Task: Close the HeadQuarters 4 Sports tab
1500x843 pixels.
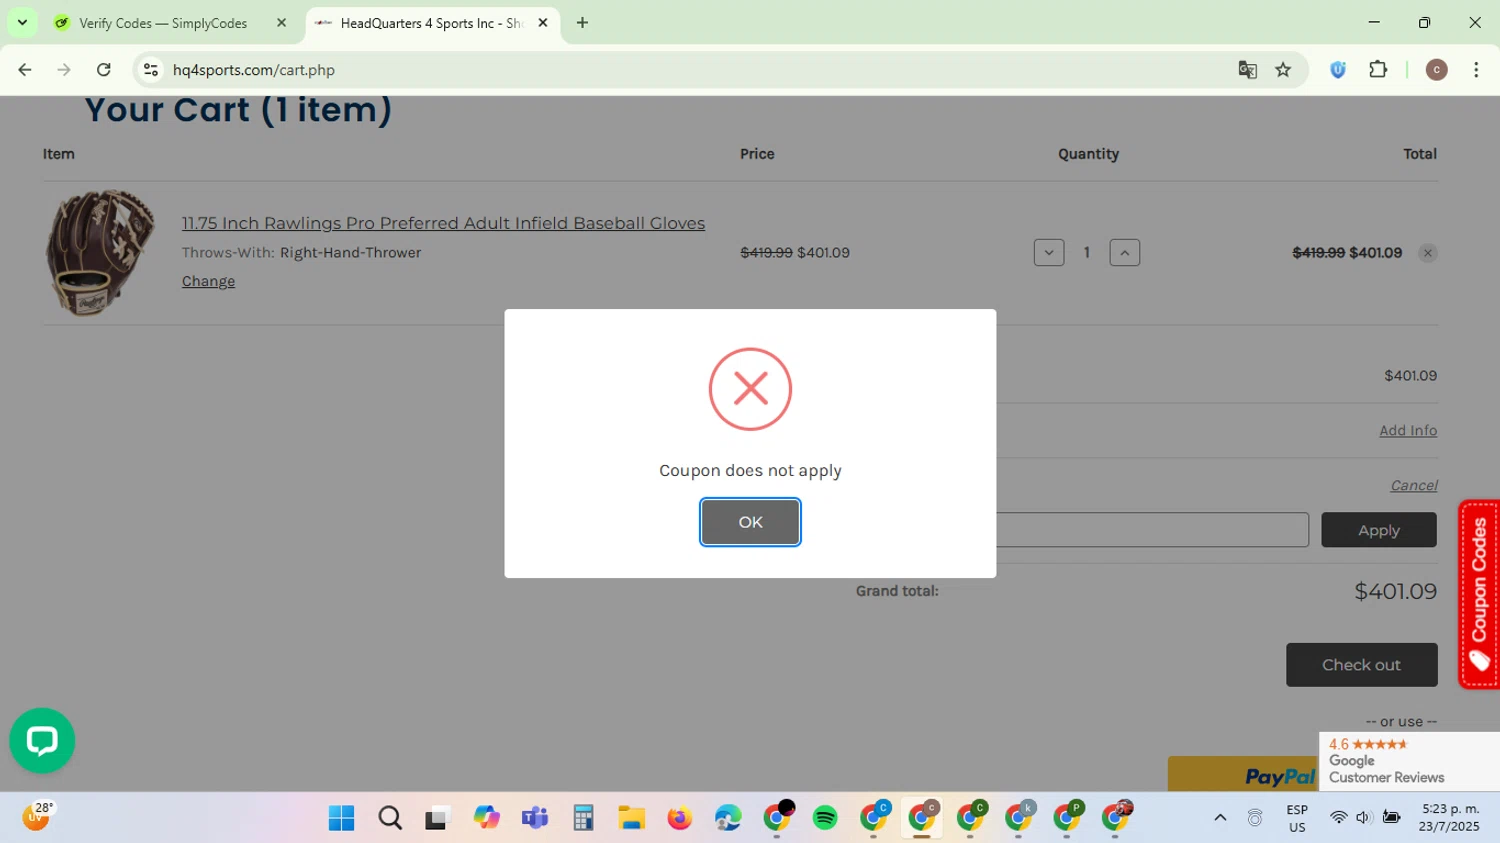Action: [x=543, y=23]
